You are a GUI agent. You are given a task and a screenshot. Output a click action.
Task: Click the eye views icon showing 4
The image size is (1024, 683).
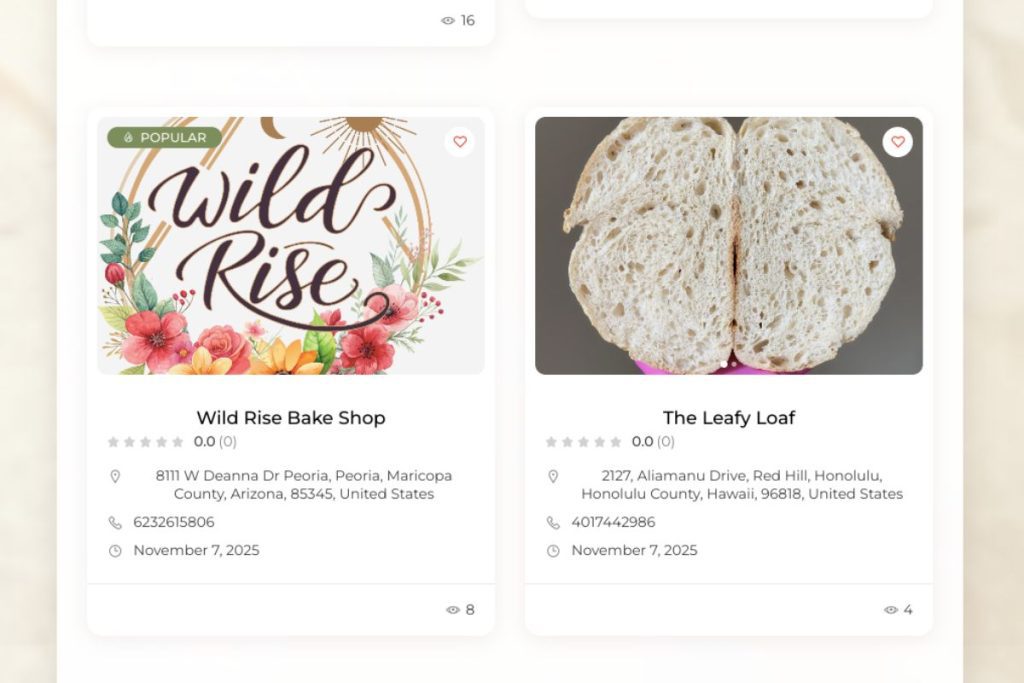(891, 610)
